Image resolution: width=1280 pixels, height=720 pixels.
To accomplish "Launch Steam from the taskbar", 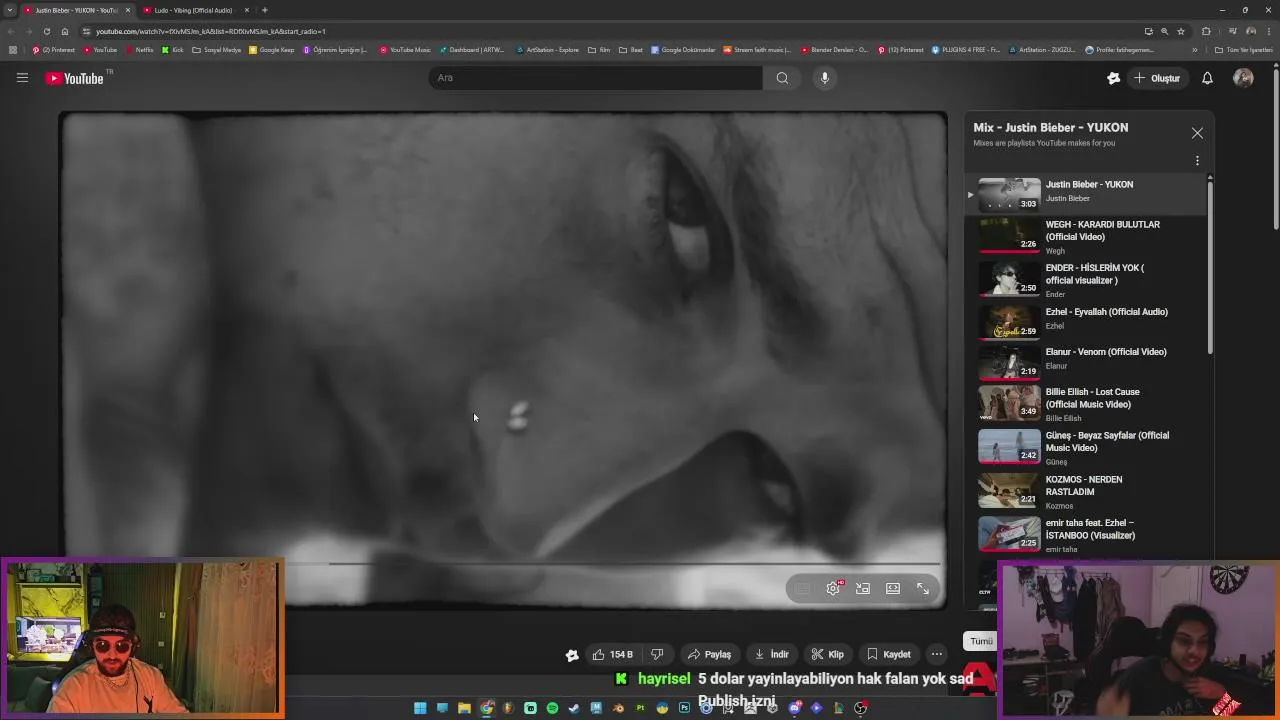I will [574, 708].
